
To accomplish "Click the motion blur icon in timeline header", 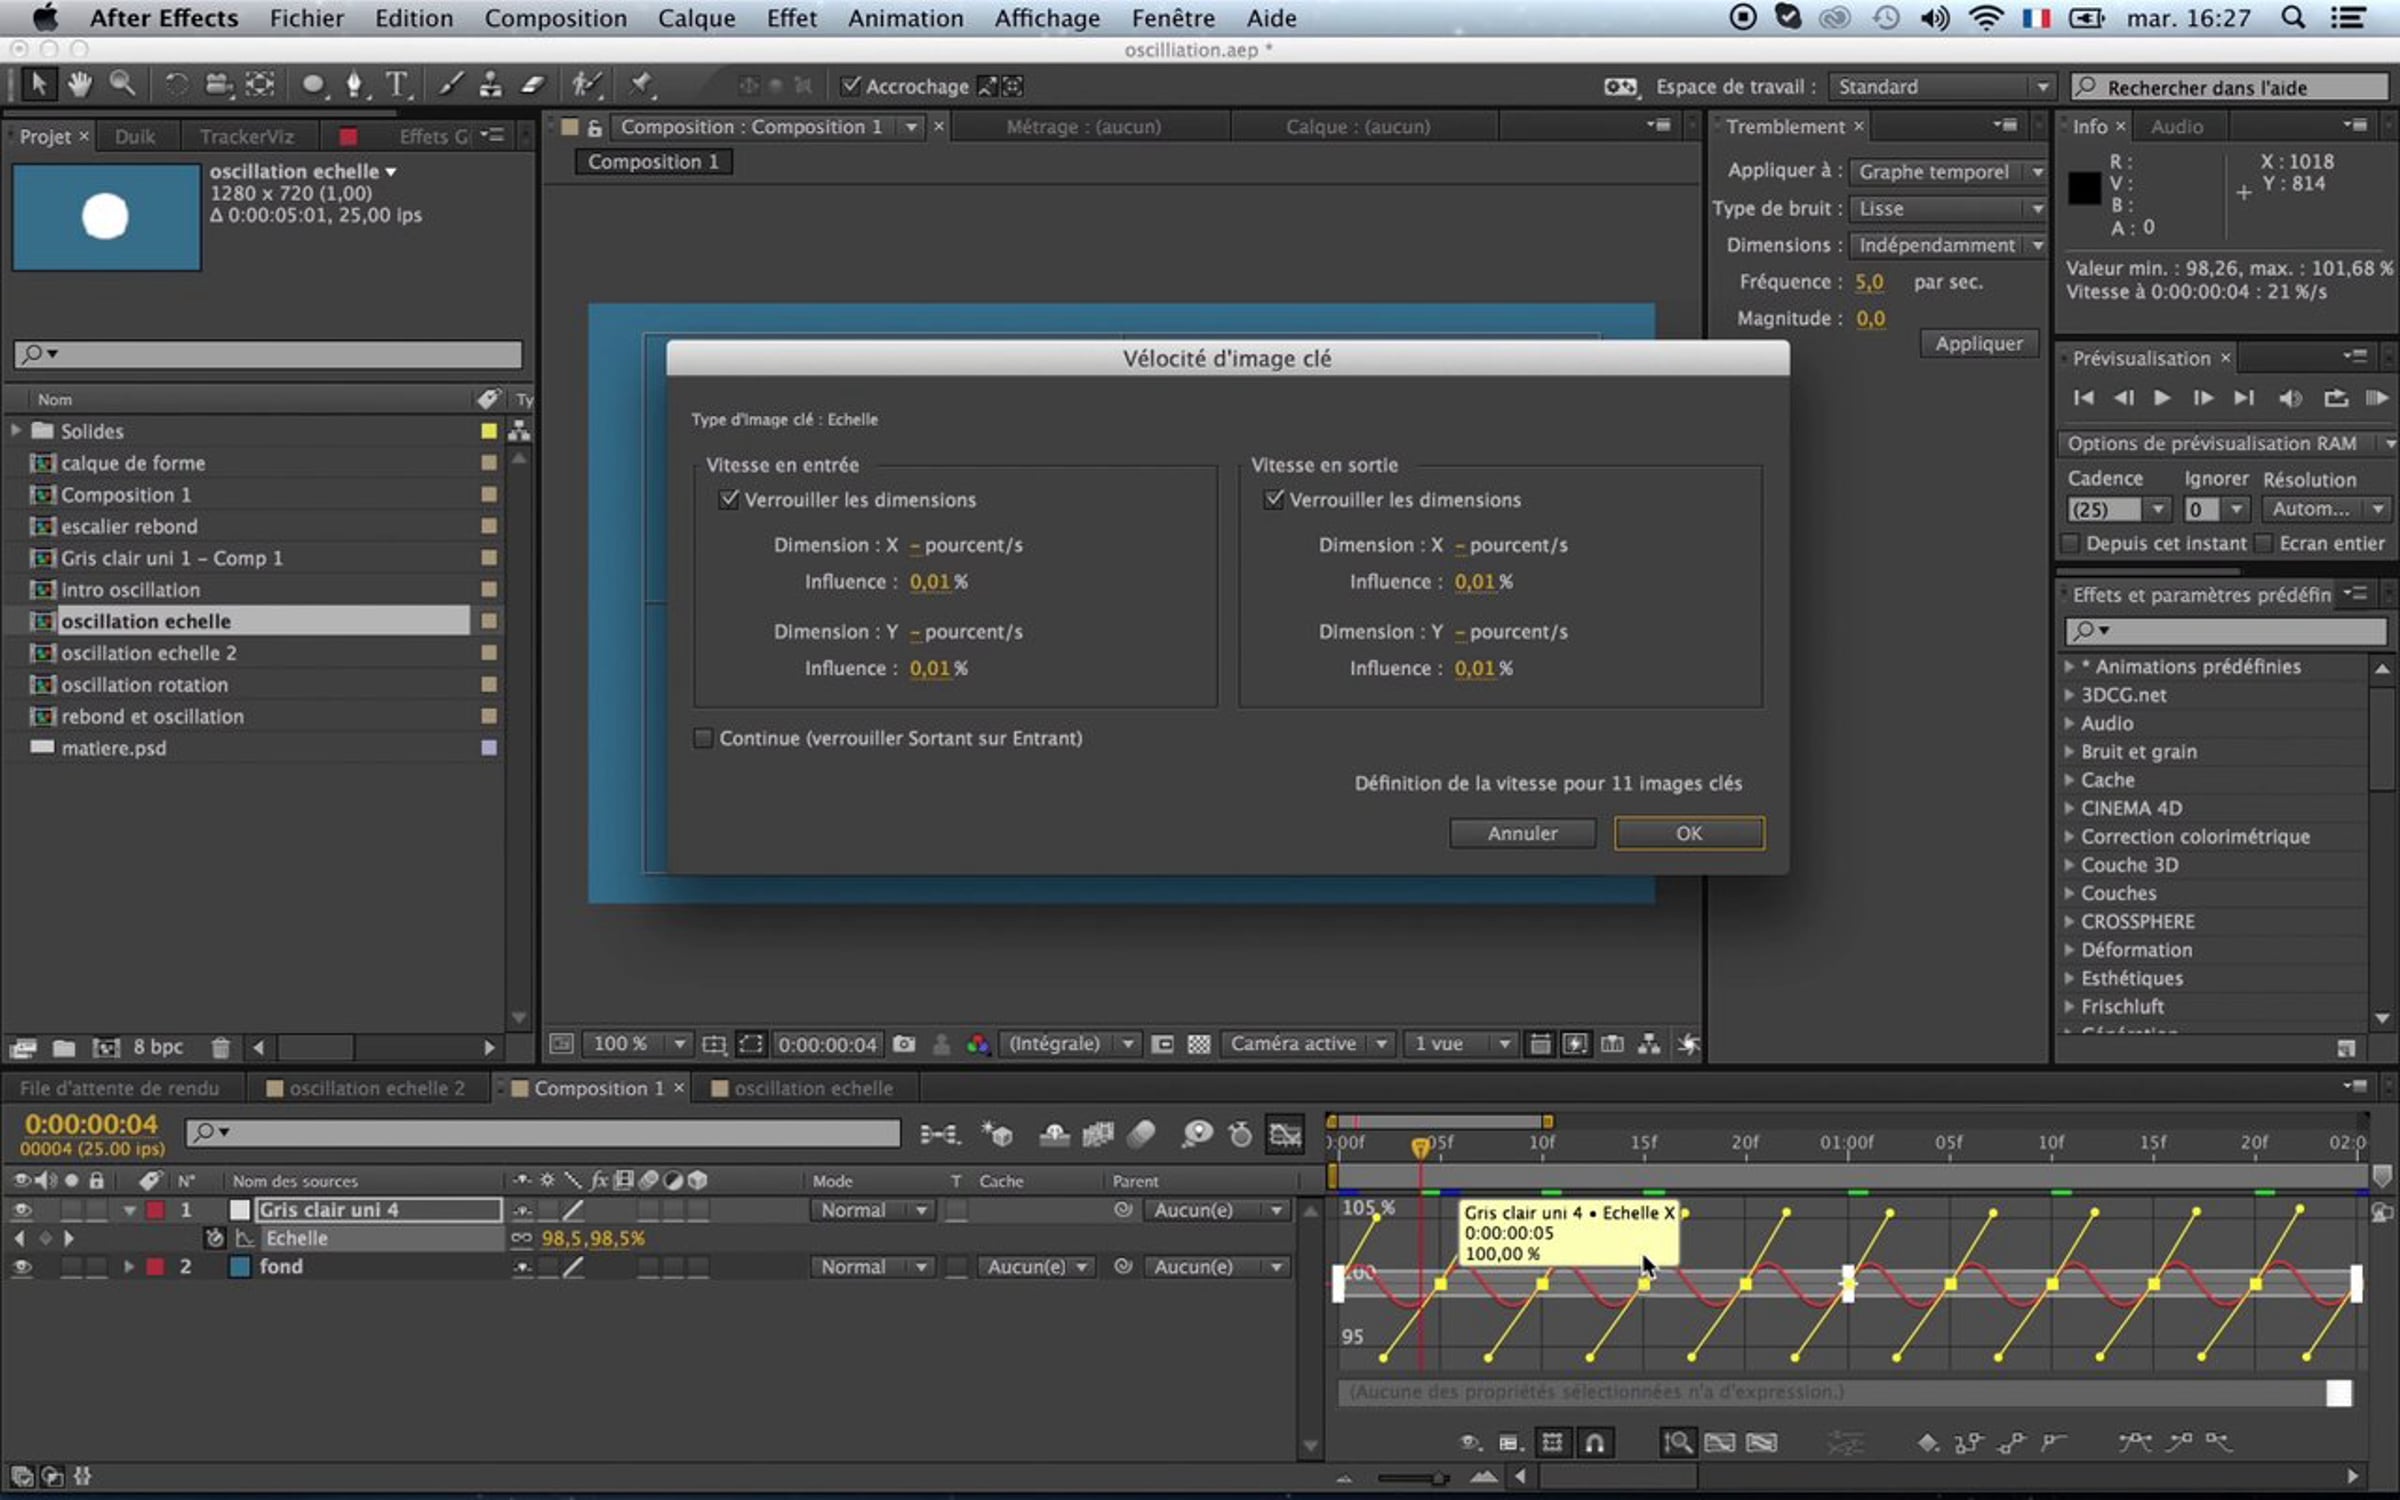I will [1141, 1133].
